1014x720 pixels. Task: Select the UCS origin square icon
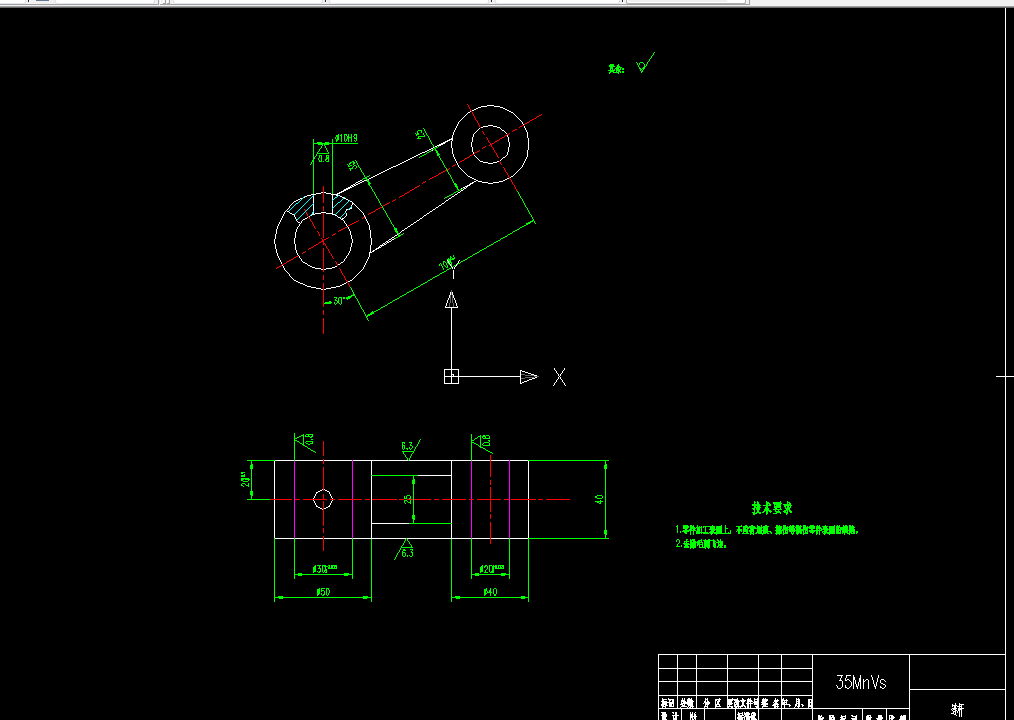pyautogui.click(x=451, y=376)
